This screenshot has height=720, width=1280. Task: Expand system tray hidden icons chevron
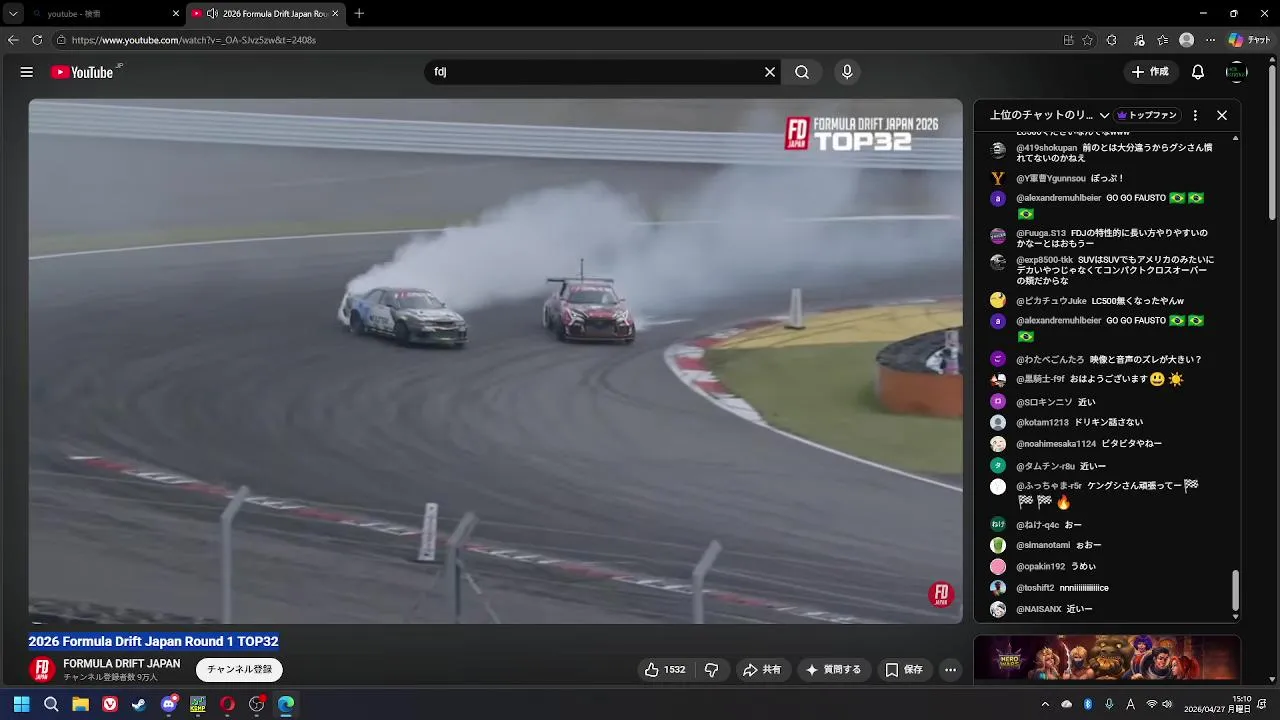point(1045,704)
